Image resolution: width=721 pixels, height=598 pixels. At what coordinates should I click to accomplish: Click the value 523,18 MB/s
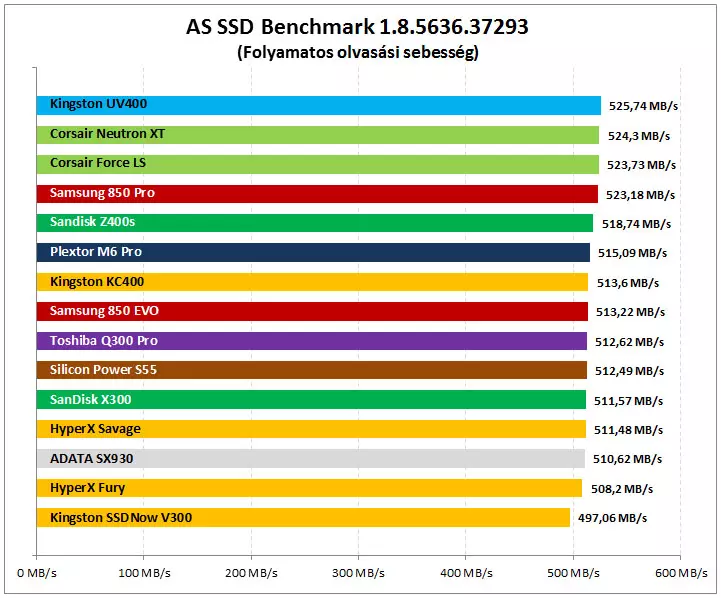tap(641, 195)
